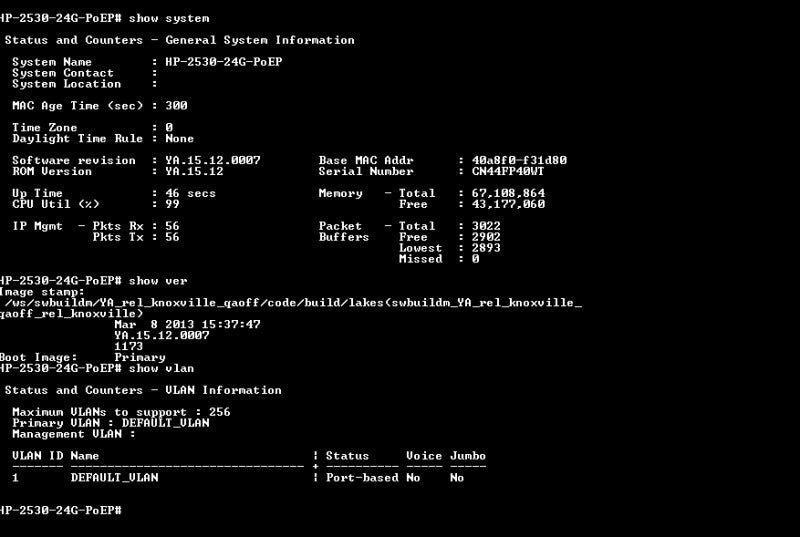Click the 'Time Zone' label

tap(44, 127)
